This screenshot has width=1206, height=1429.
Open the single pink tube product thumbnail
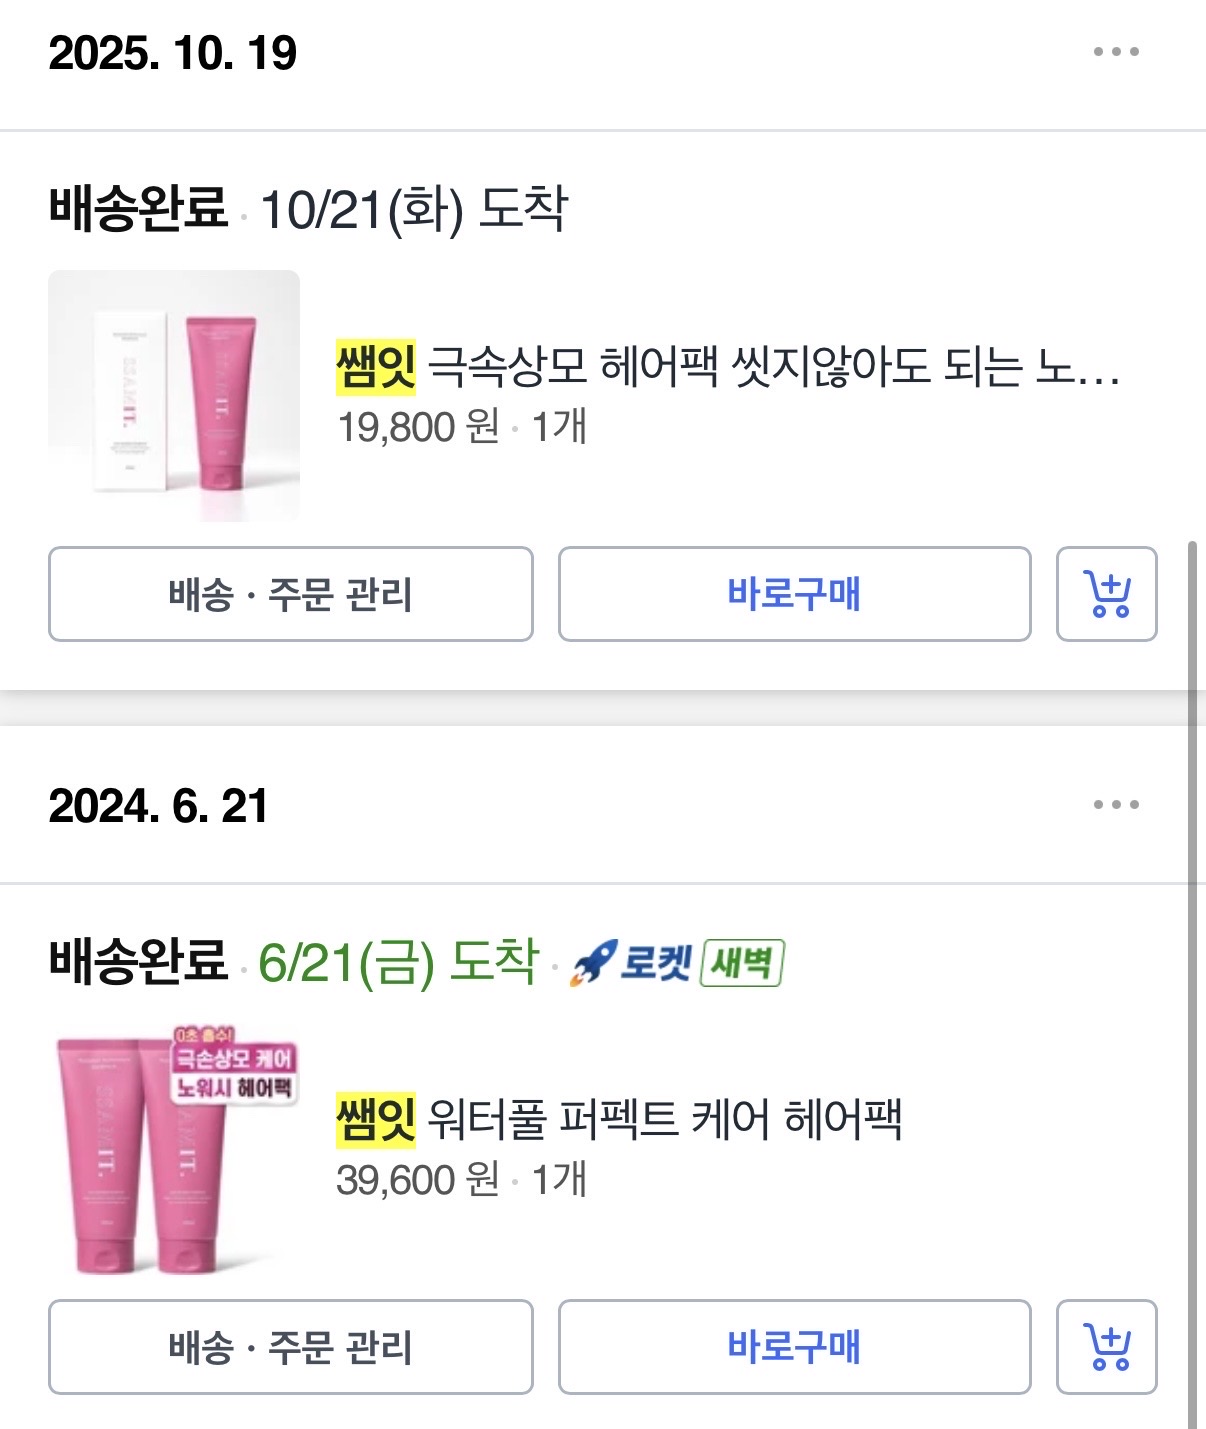174,396
